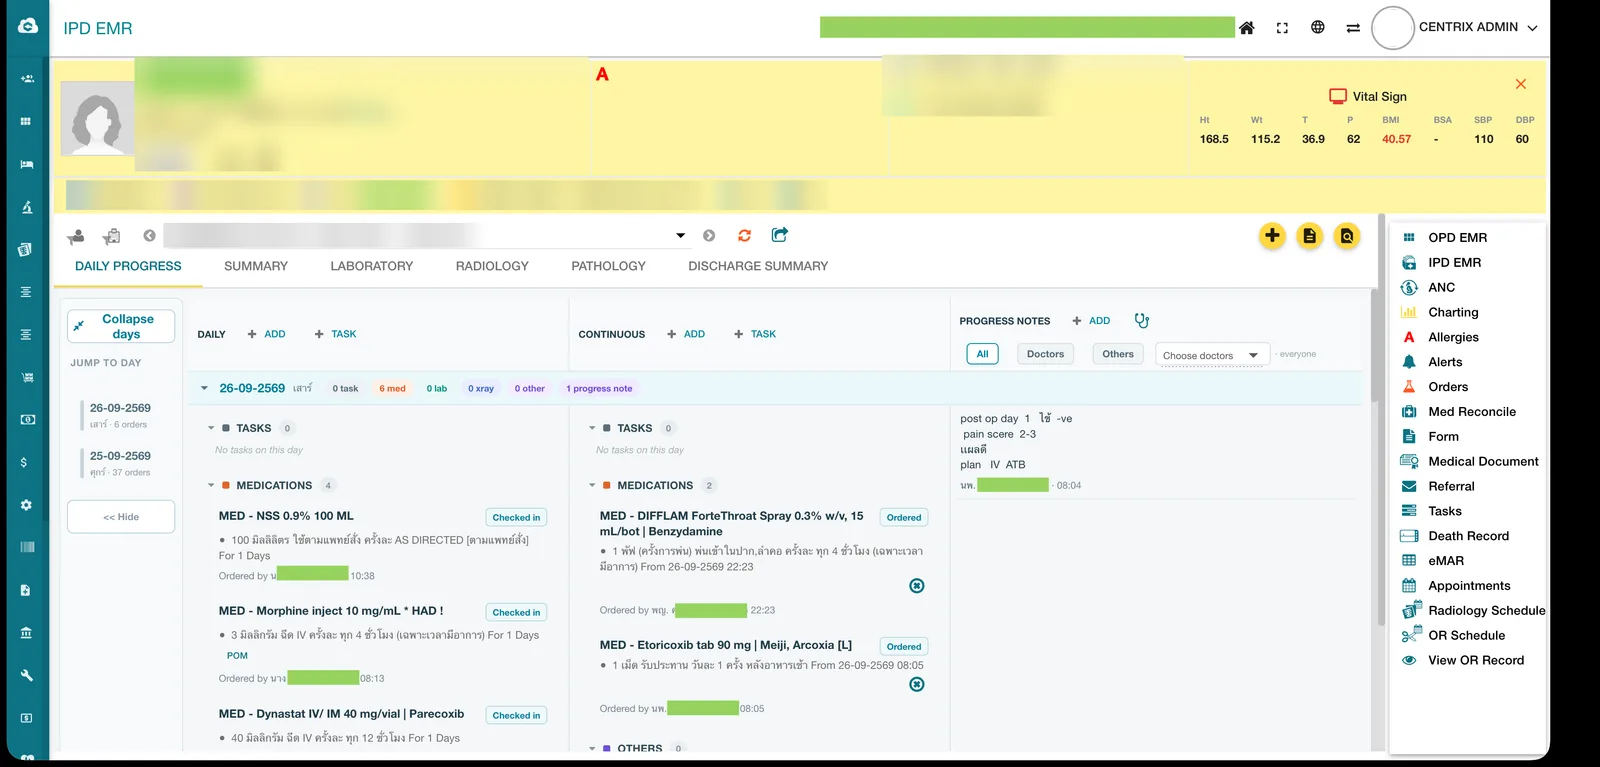Click stethoscope icon in Progress Notes

tap(1141, 321)
